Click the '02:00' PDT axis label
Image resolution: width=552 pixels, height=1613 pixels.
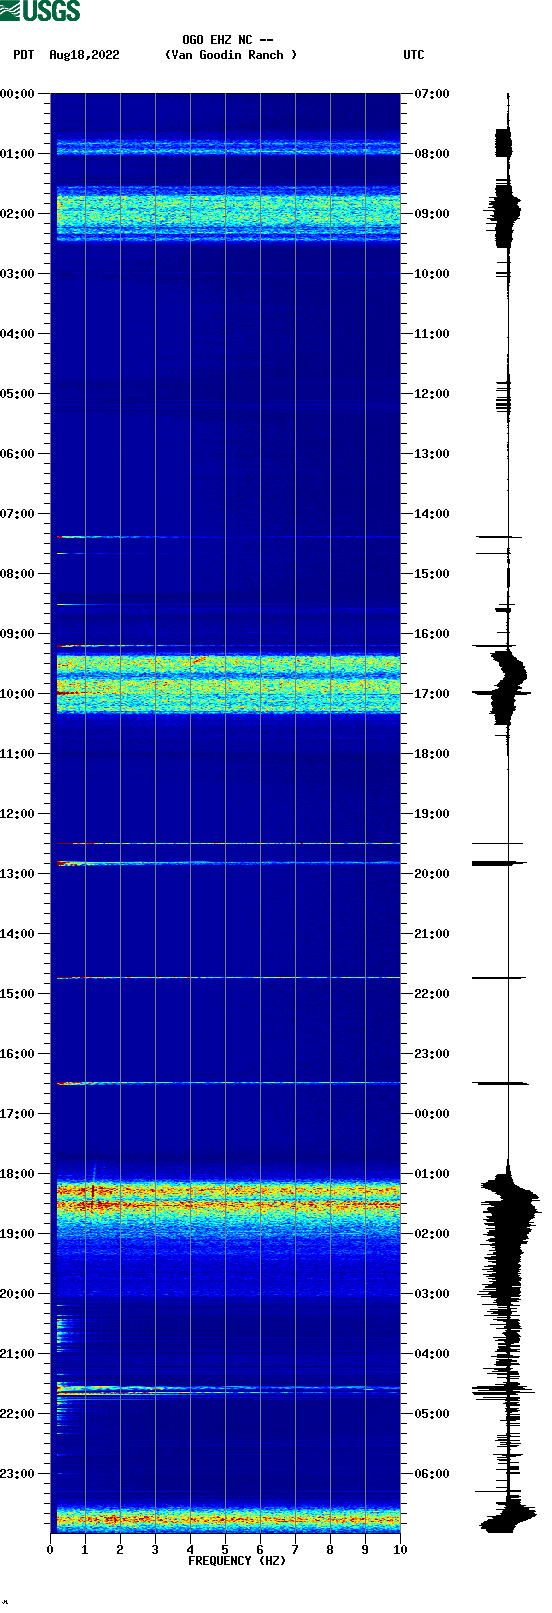click(18, 214)
